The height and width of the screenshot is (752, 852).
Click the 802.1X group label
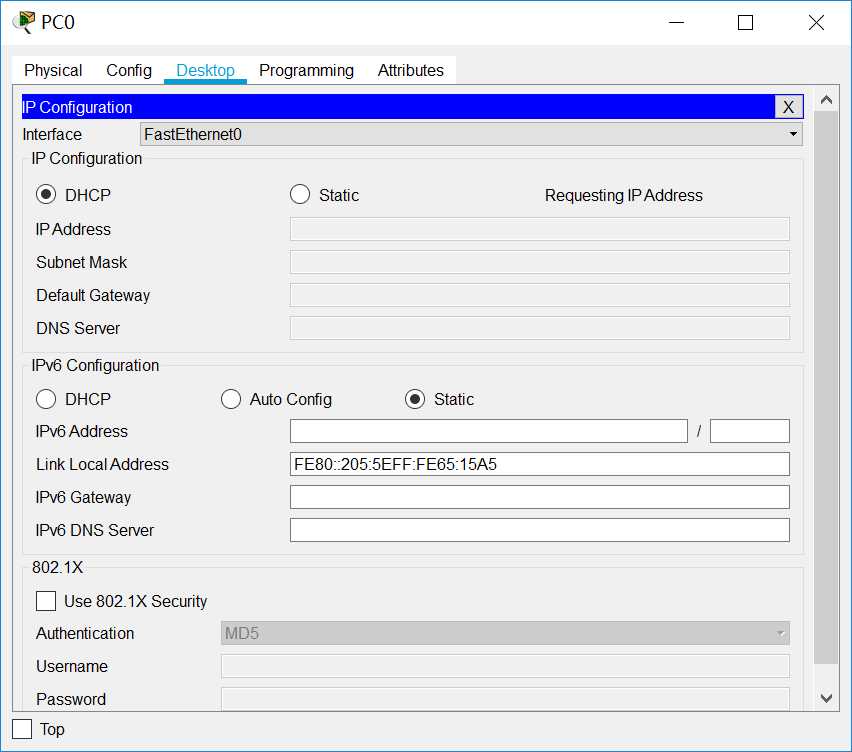(57, 567)
